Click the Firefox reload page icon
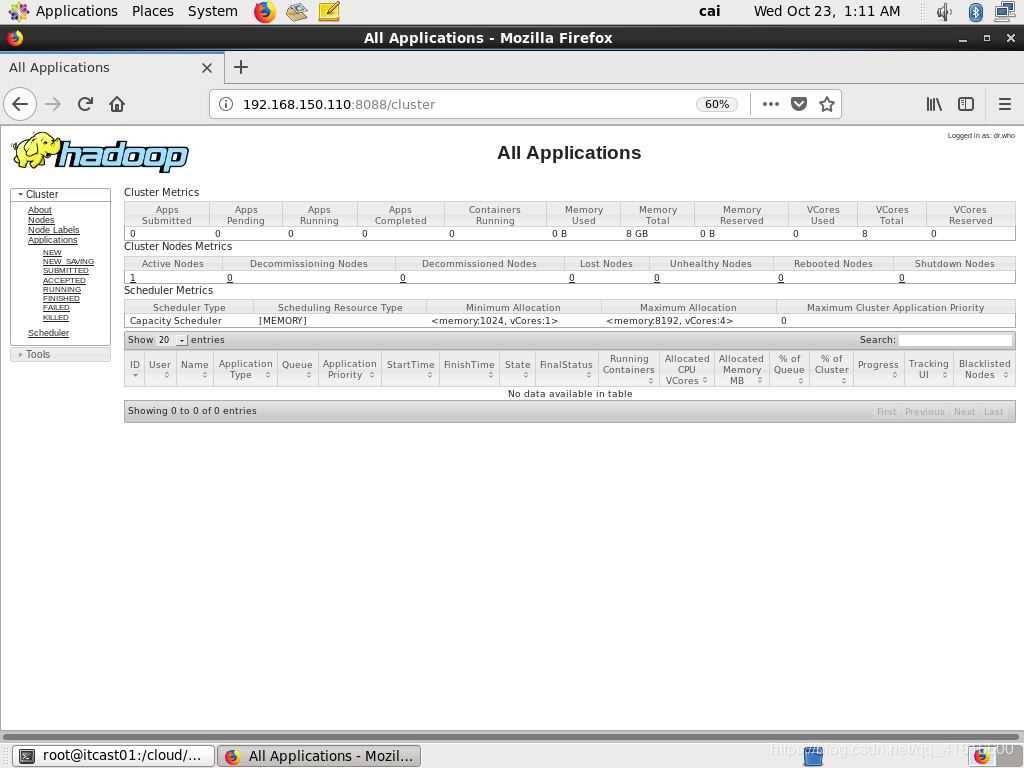This screenshot has height=768, width=1024. coord(85,104)
